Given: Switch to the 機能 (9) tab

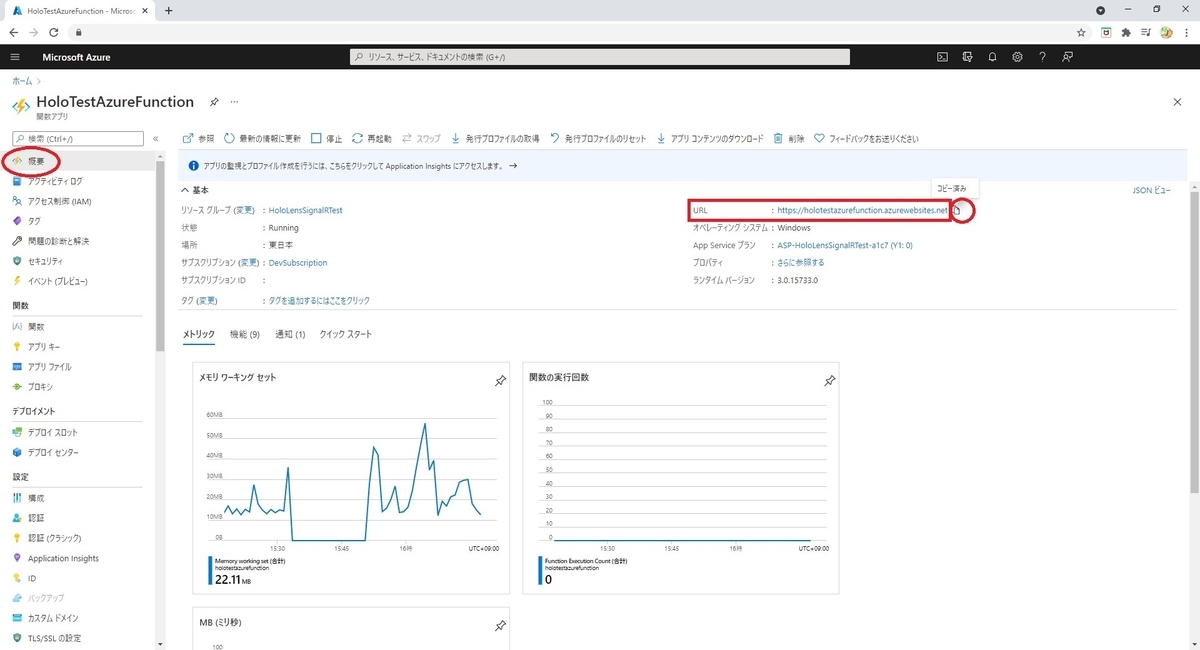Looking at the screenshot, I should coord(245,334).
